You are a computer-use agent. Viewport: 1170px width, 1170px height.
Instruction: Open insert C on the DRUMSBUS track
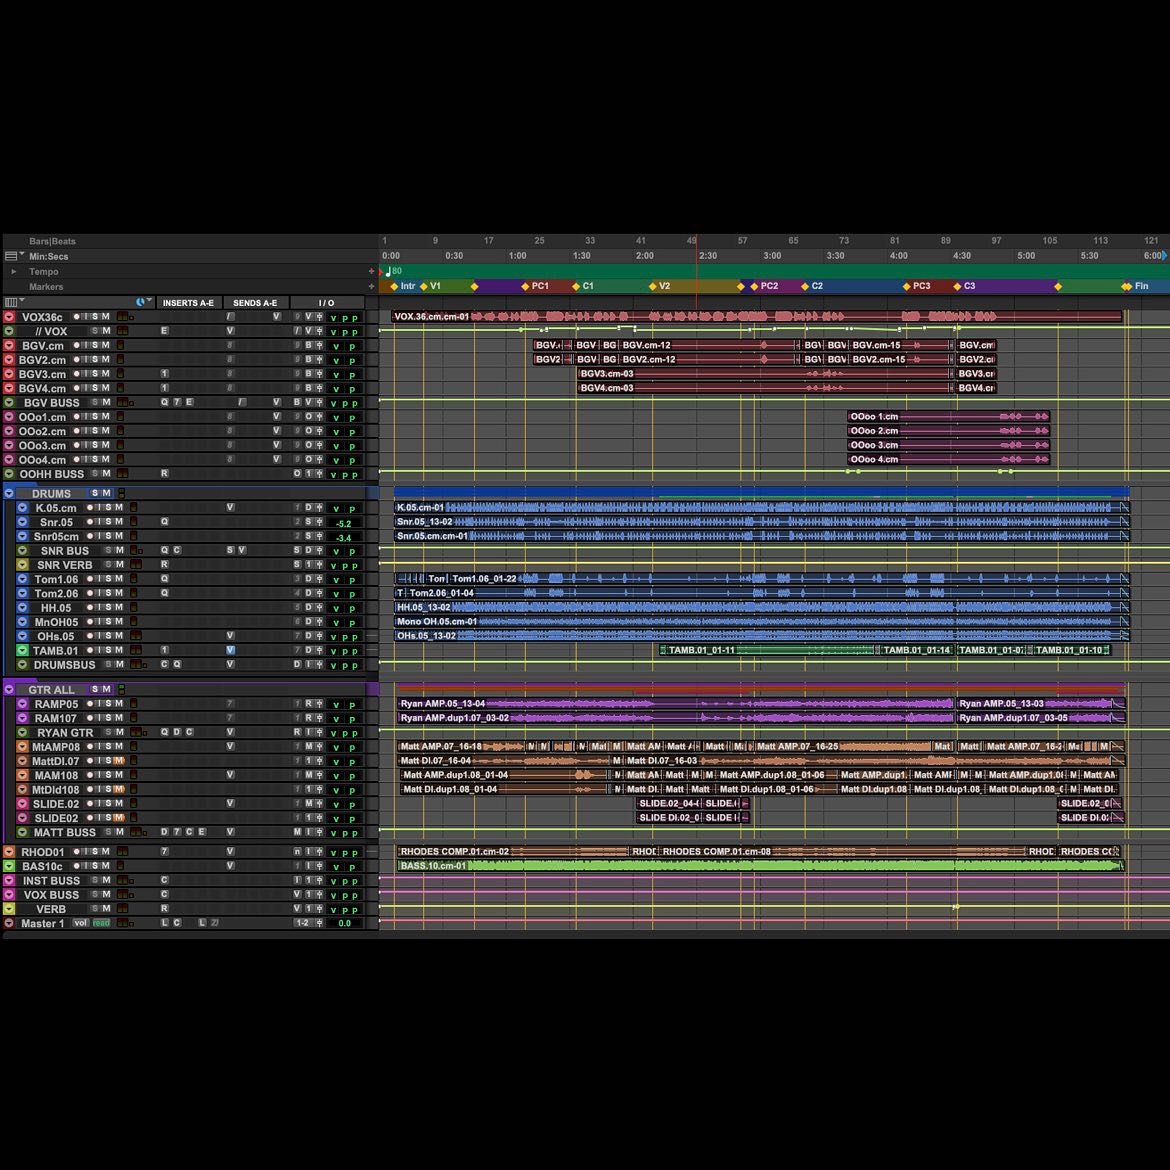tap(164, 664)
